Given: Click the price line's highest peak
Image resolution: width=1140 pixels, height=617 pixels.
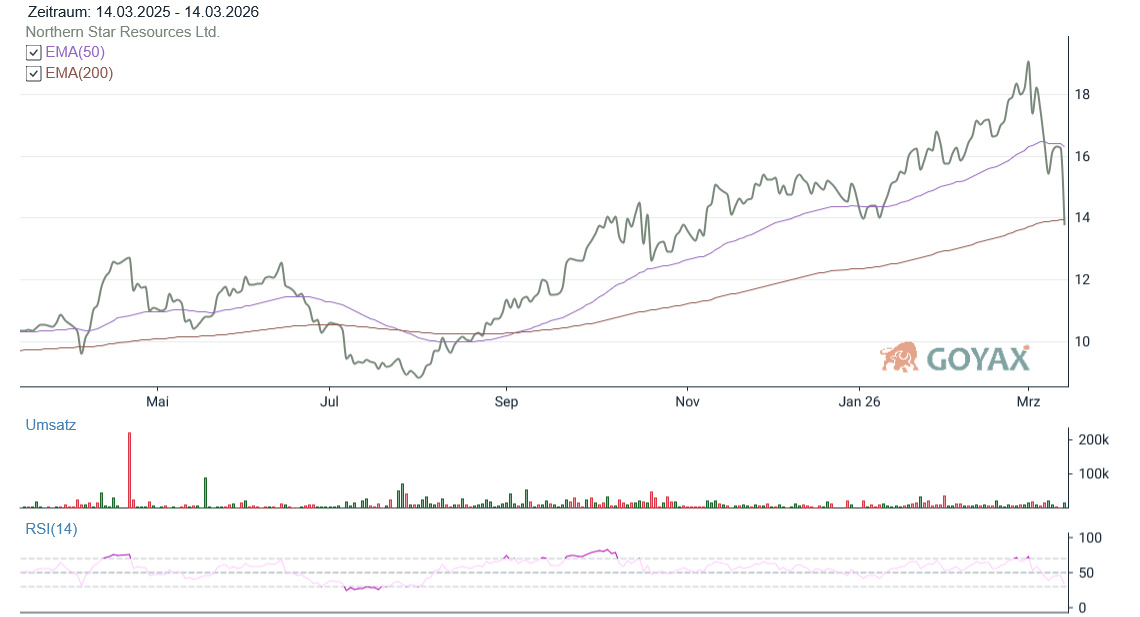Looking at the screenshot, I should pyautogui.click(x=1028, y=62).
